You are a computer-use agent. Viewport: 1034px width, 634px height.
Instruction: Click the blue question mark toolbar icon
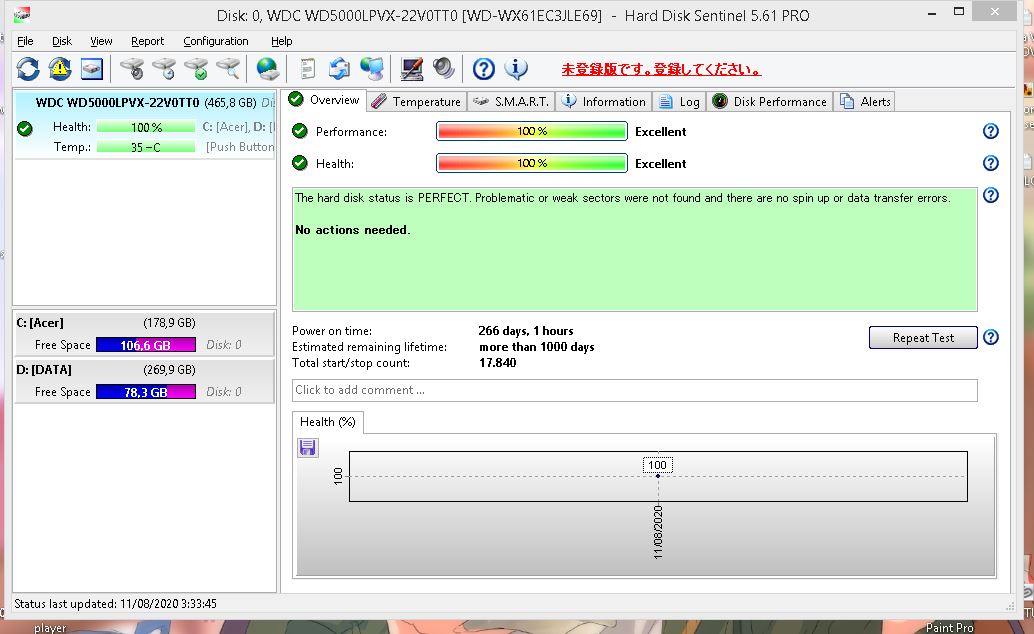pyautogui.click(x=483, y=69)
